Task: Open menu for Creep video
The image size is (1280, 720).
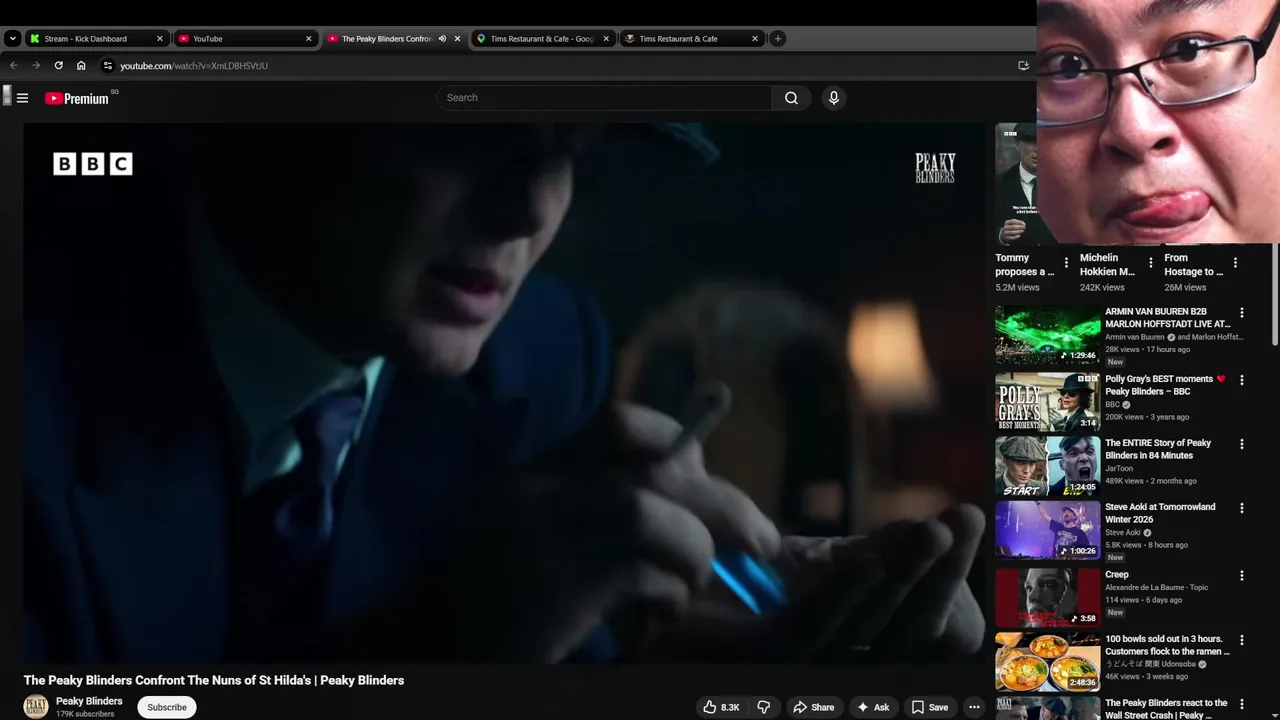Action: coord(1242,576)
